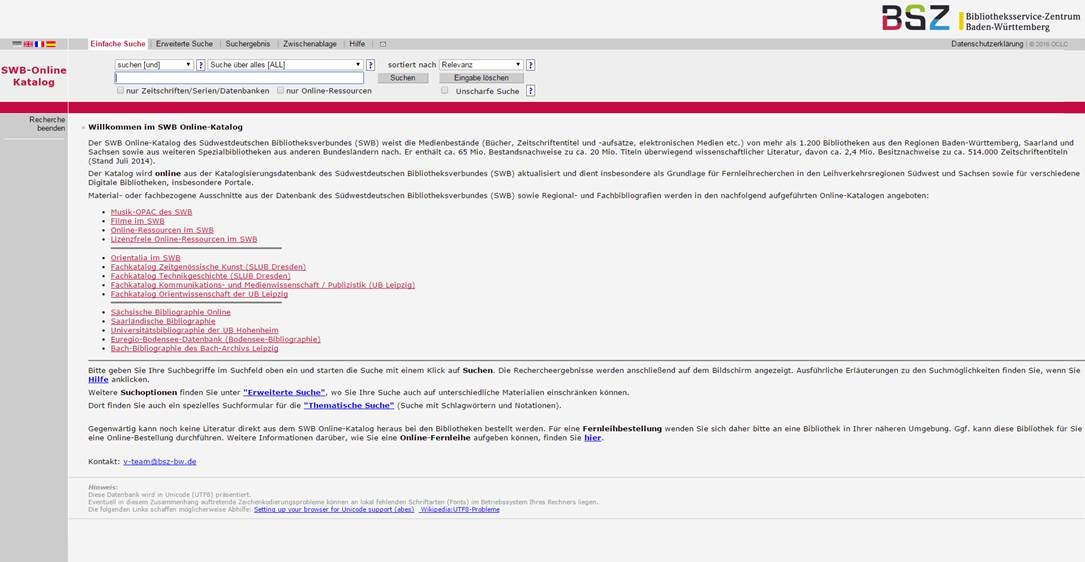Screen dimensions: 1085x562
Task: Click the 'Suchen' button
Action: (403, 78)
